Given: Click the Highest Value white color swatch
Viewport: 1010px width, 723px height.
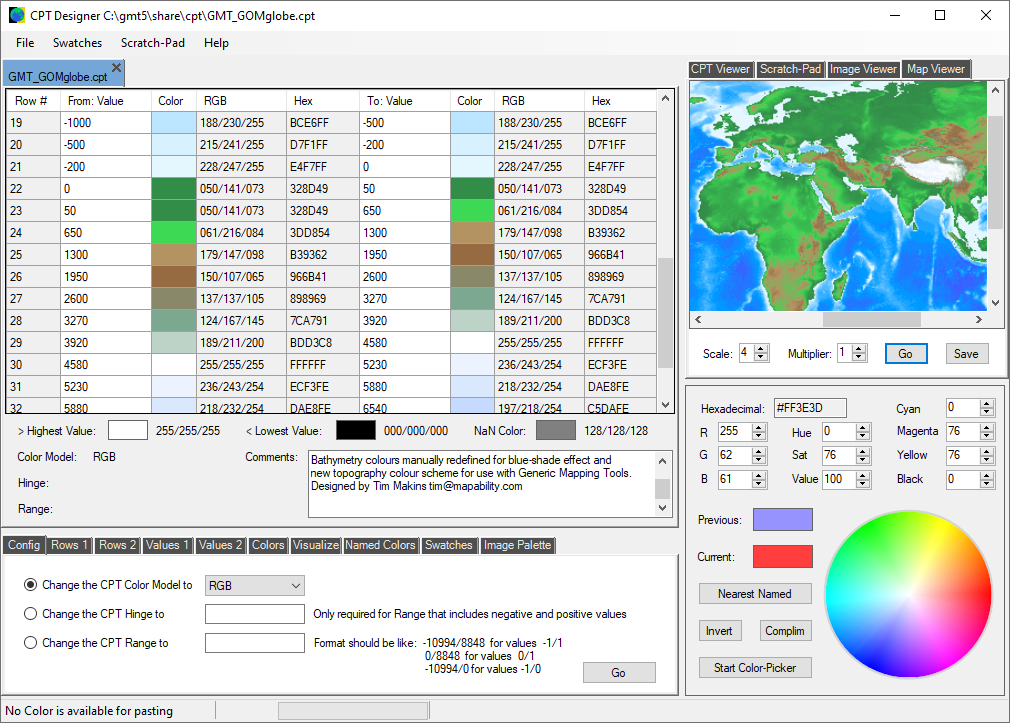Looking at the screenshot, I should (x=128, y=430).
